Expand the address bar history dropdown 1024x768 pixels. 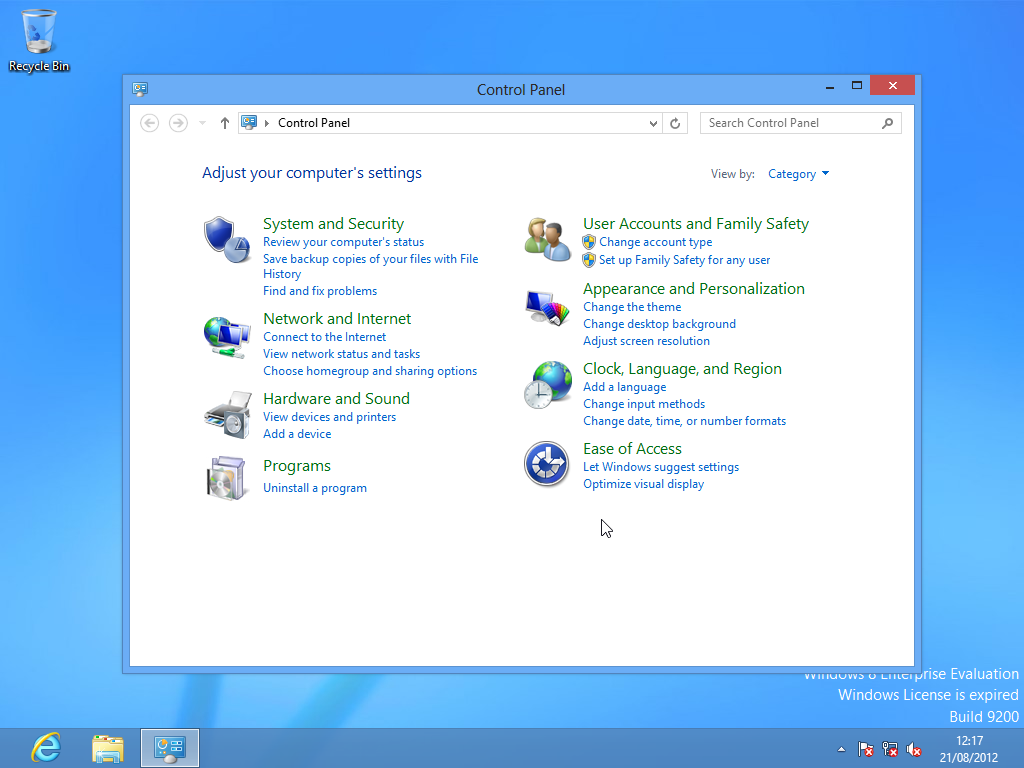point(652,123)
